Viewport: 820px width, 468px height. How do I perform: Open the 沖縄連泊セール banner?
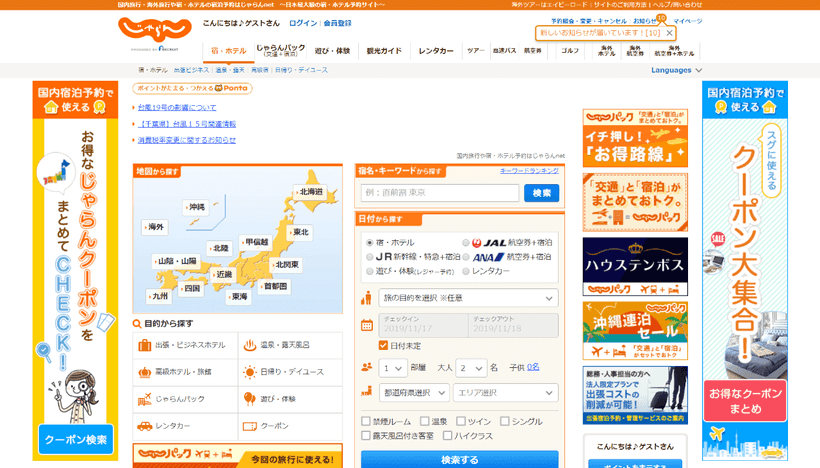[635, 330]
